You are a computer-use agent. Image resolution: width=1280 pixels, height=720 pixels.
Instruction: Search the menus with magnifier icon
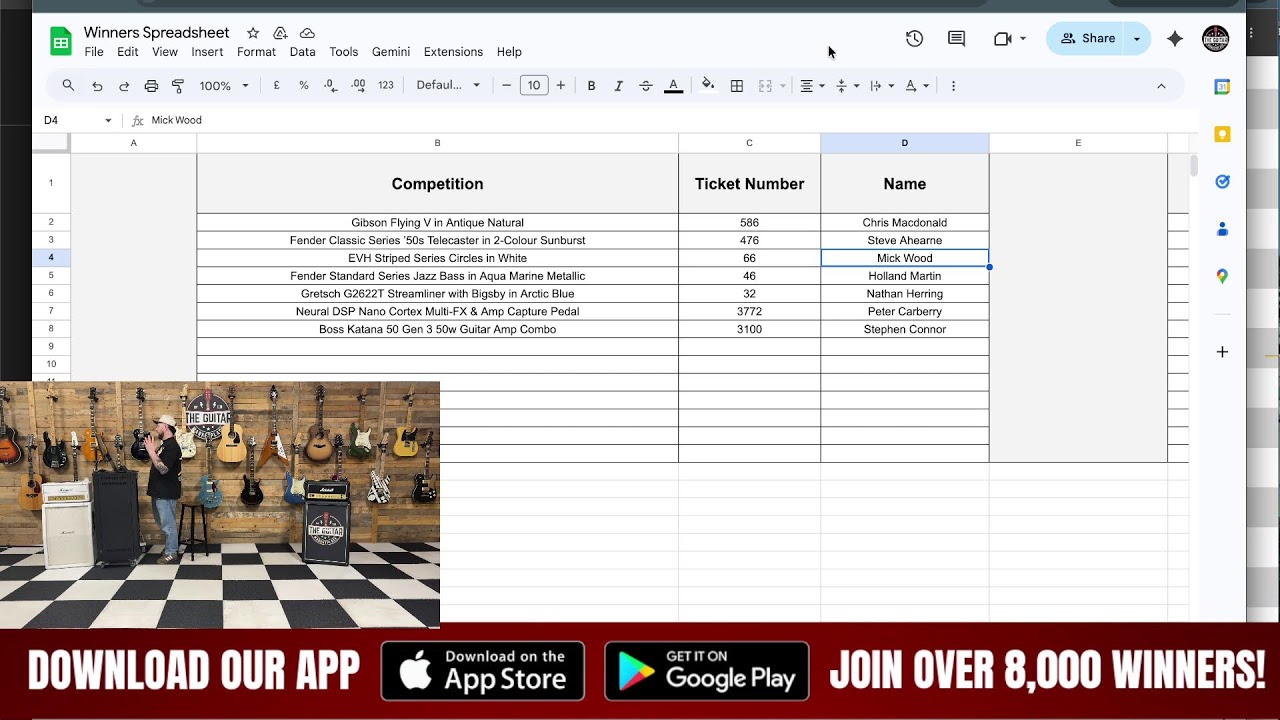pyautogui.click(x=68, y=86)
